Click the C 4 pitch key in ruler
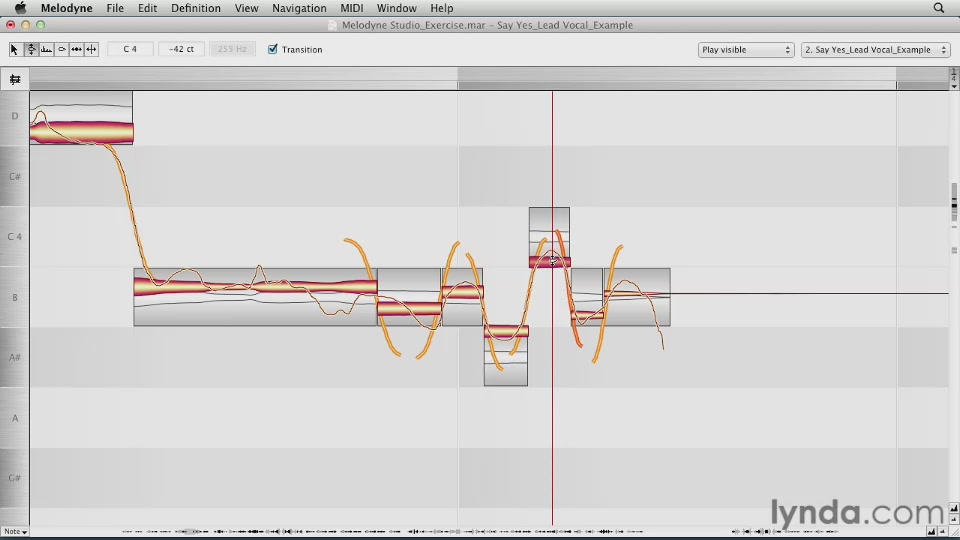Image resolution: width=960 pixels, height=540 pixels. click(15, 236)
